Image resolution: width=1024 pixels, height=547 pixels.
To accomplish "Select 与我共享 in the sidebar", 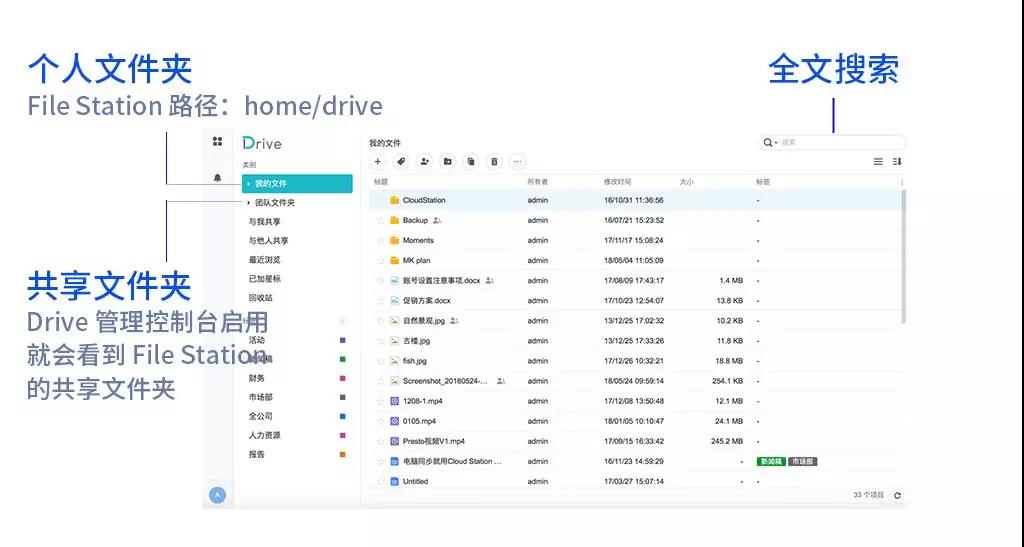I will point(264,222).
